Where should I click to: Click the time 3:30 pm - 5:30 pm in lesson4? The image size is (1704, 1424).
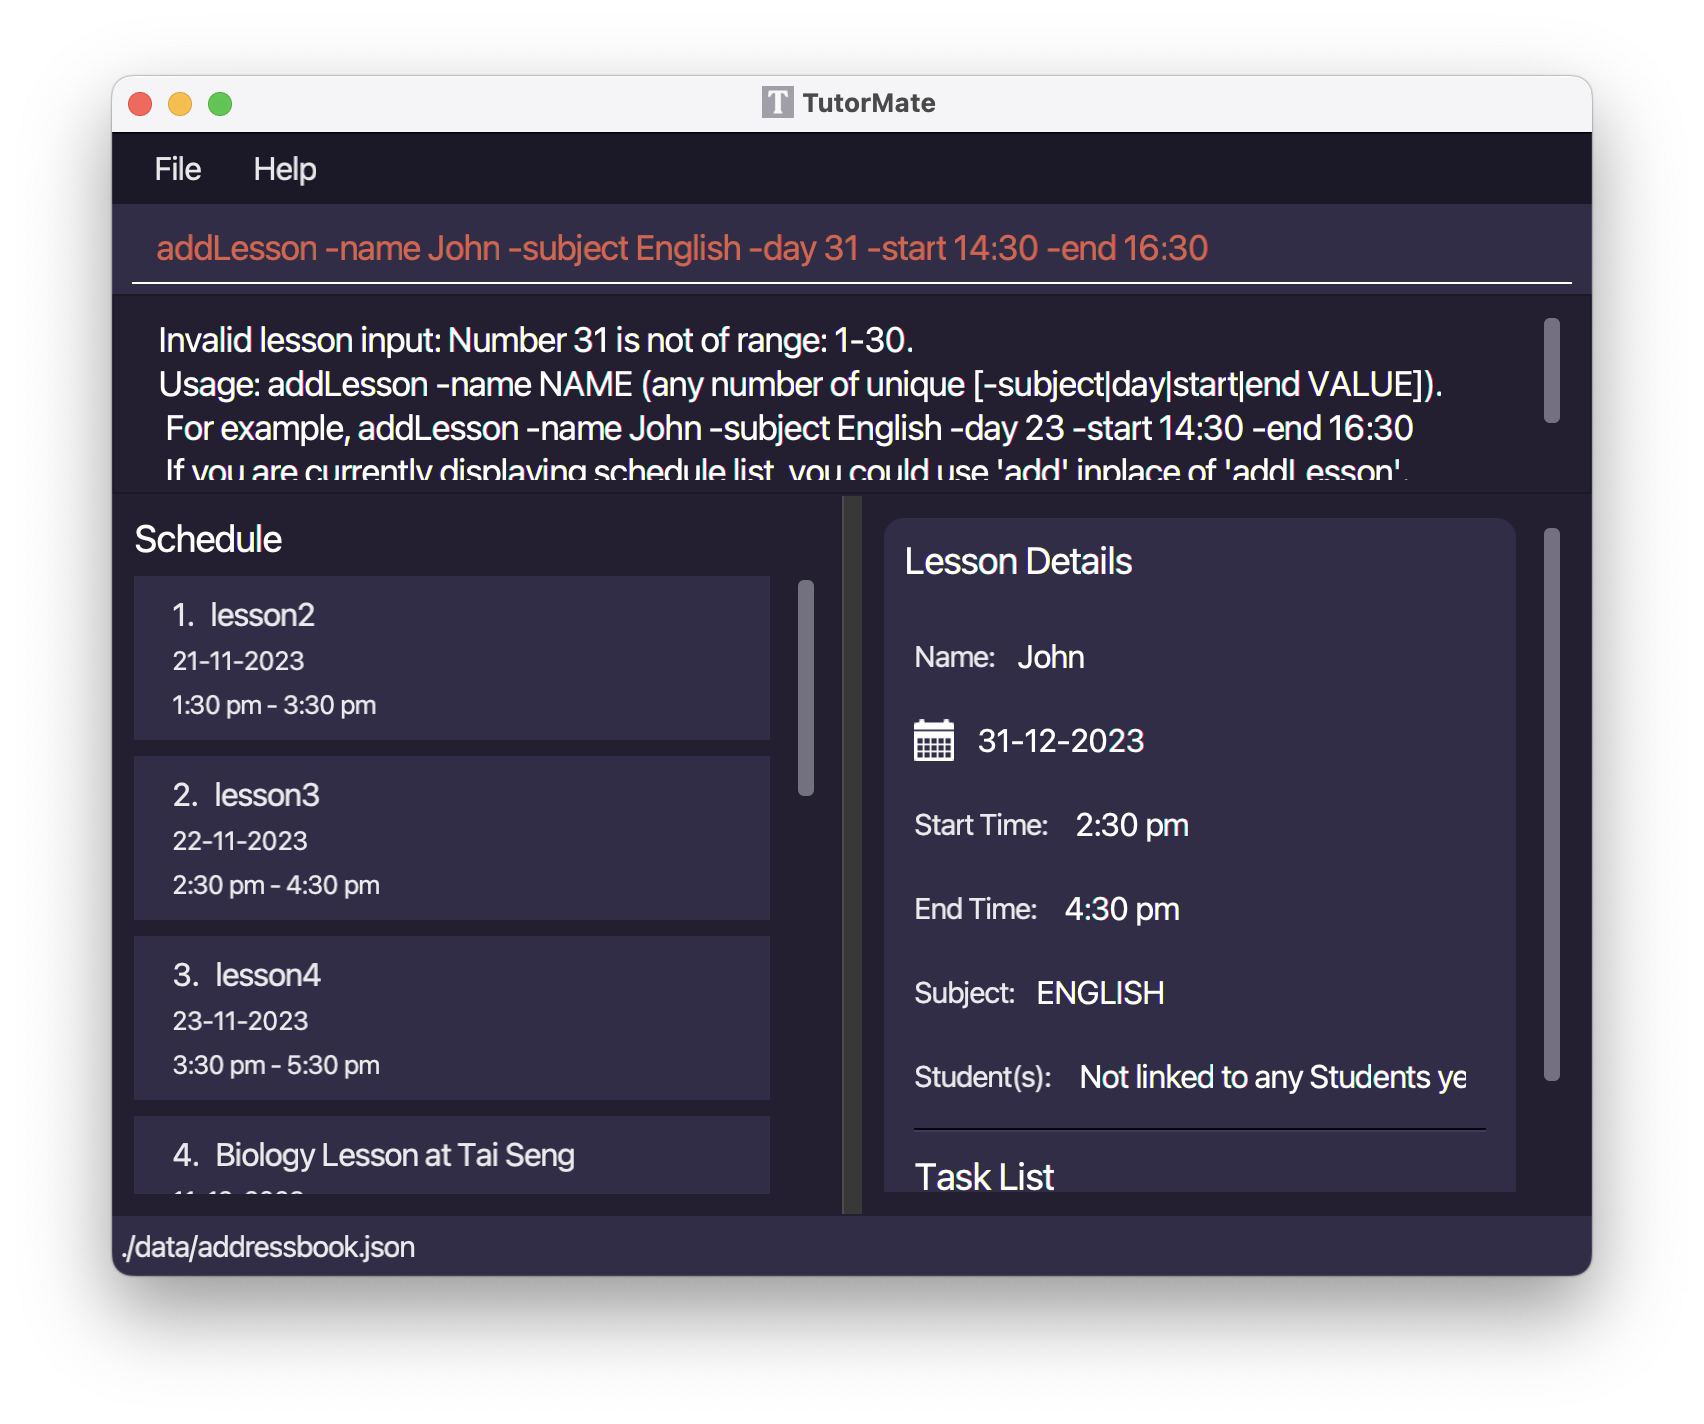(276, 1065)
